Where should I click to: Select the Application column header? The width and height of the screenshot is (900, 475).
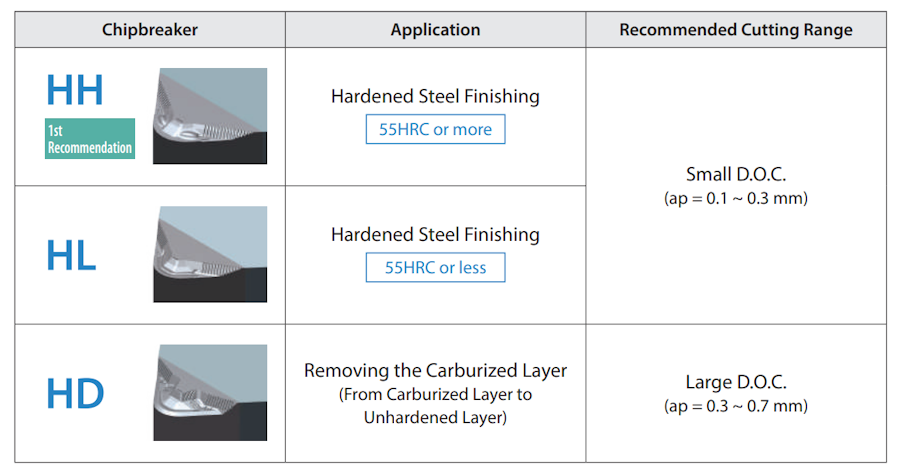435,30
